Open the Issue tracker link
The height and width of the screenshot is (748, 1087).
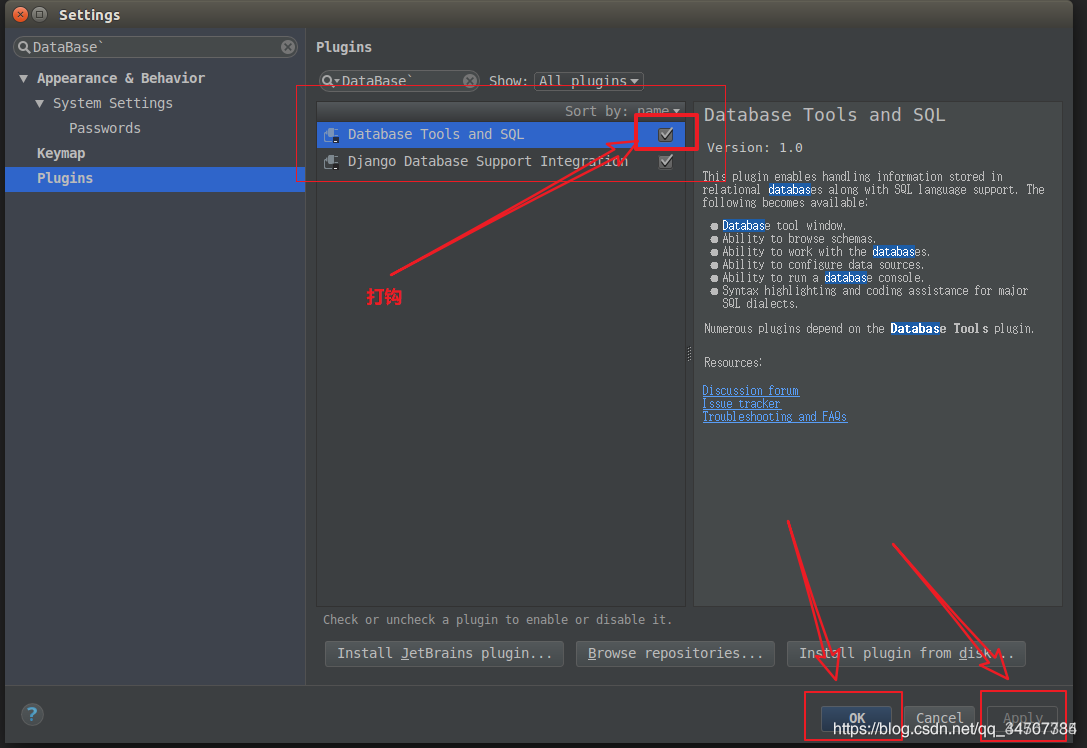pyautogui.click(x=741, y=404)
